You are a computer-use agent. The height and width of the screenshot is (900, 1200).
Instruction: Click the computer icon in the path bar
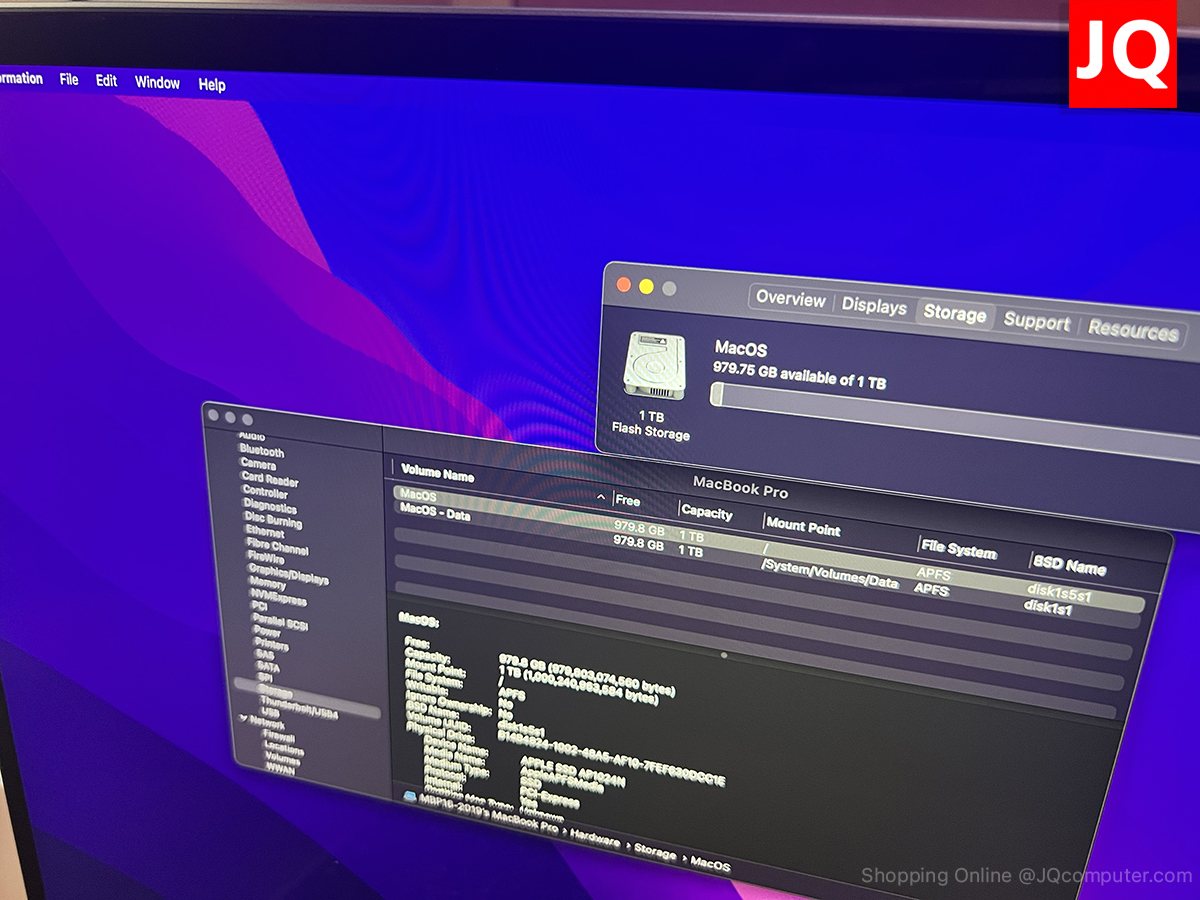coord(411,795)
